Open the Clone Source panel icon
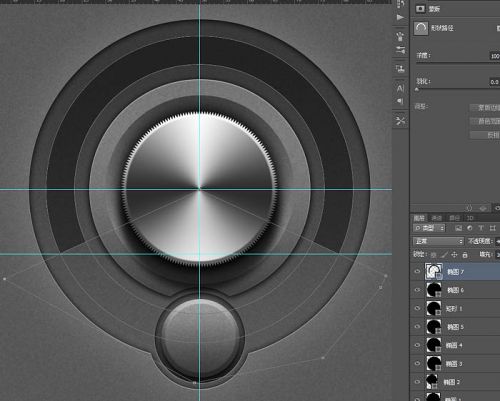The image size is (500, 401). point(400,69)
